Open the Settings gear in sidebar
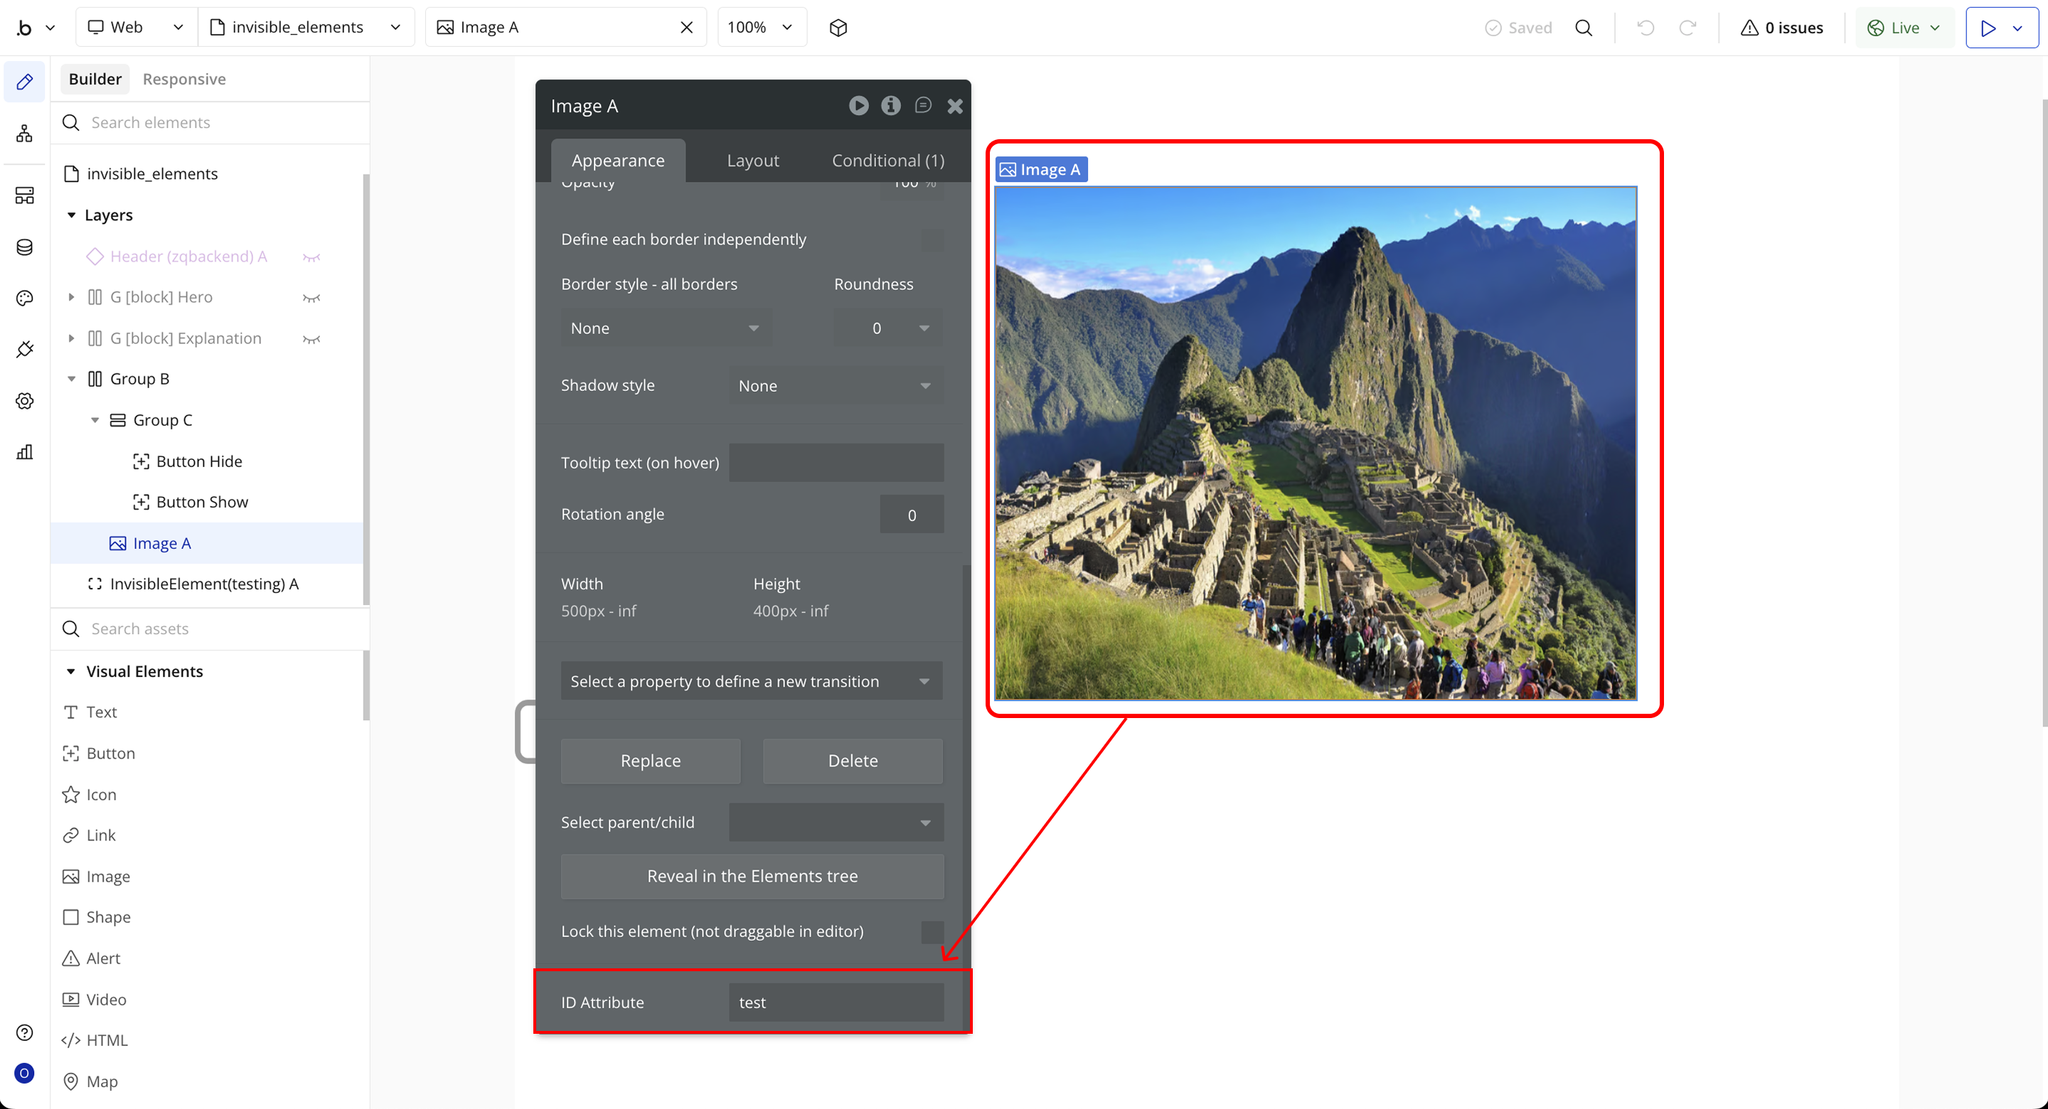Viewport: 2048px width, 1109px height. (x=24, y=401)
